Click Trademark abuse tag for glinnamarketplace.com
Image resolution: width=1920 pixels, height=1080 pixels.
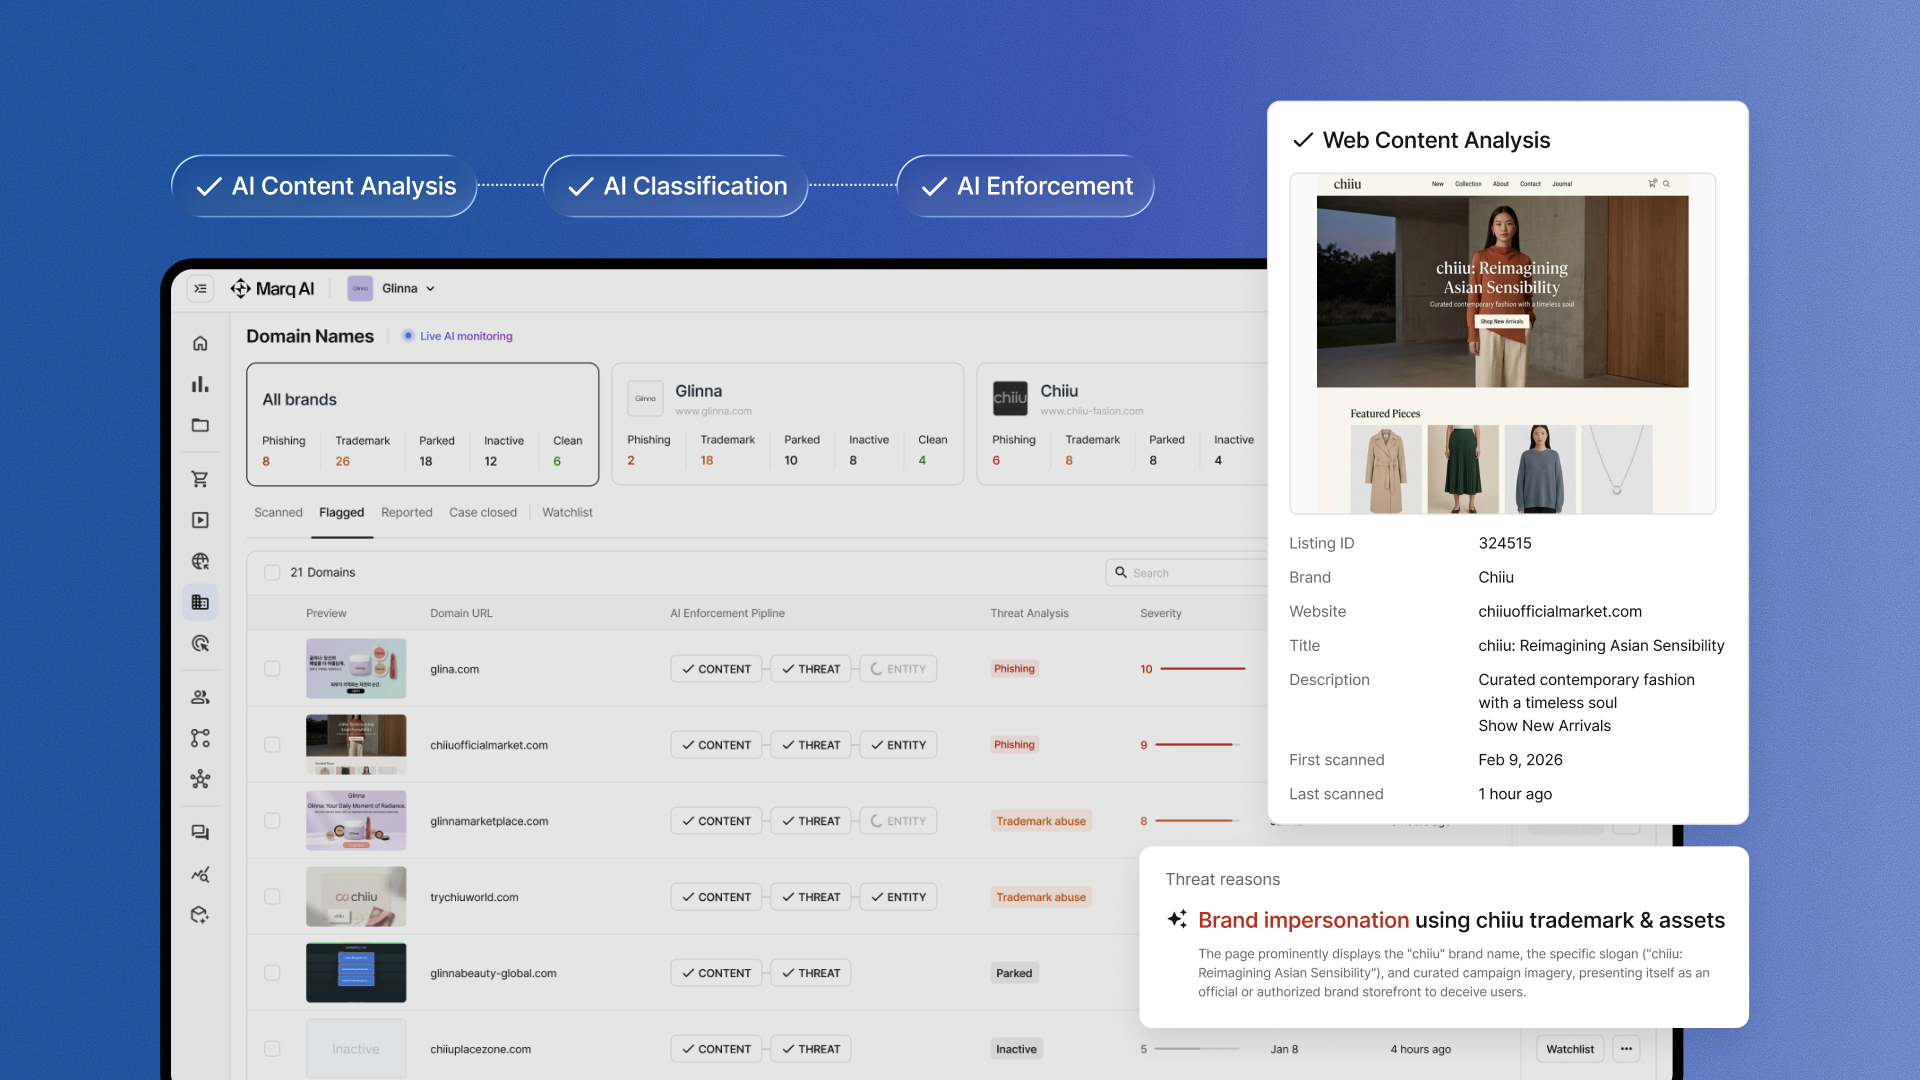1041,821
